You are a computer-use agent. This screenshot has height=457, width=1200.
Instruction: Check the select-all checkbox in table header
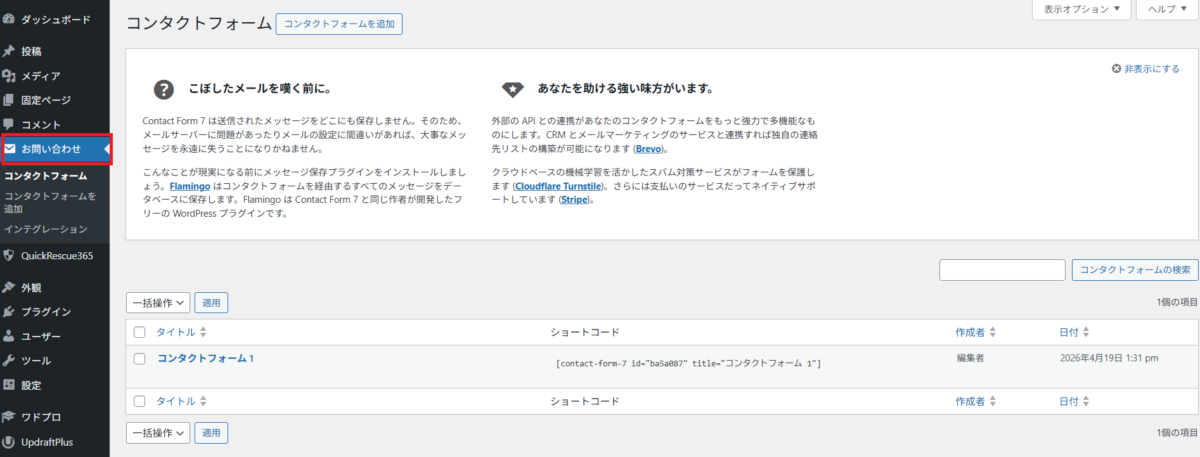[x=140, y=332]
